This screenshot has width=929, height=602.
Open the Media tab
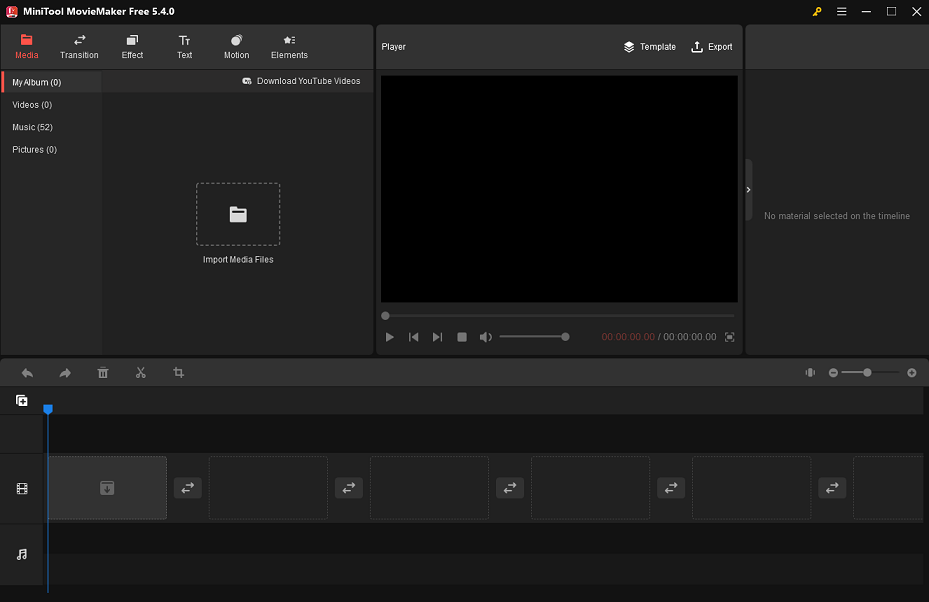(x=27, y=47)
